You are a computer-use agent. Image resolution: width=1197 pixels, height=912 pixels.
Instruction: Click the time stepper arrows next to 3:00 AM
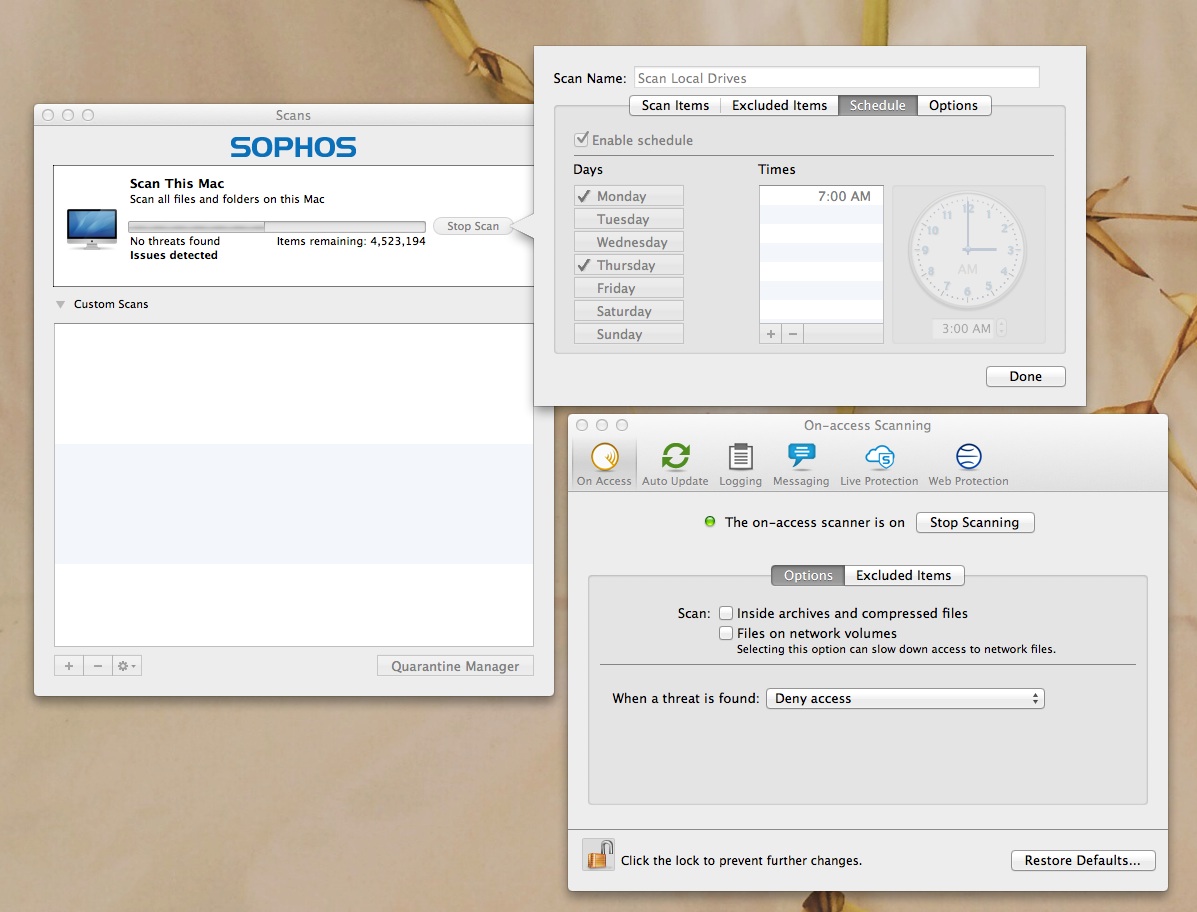[1002, 328]
